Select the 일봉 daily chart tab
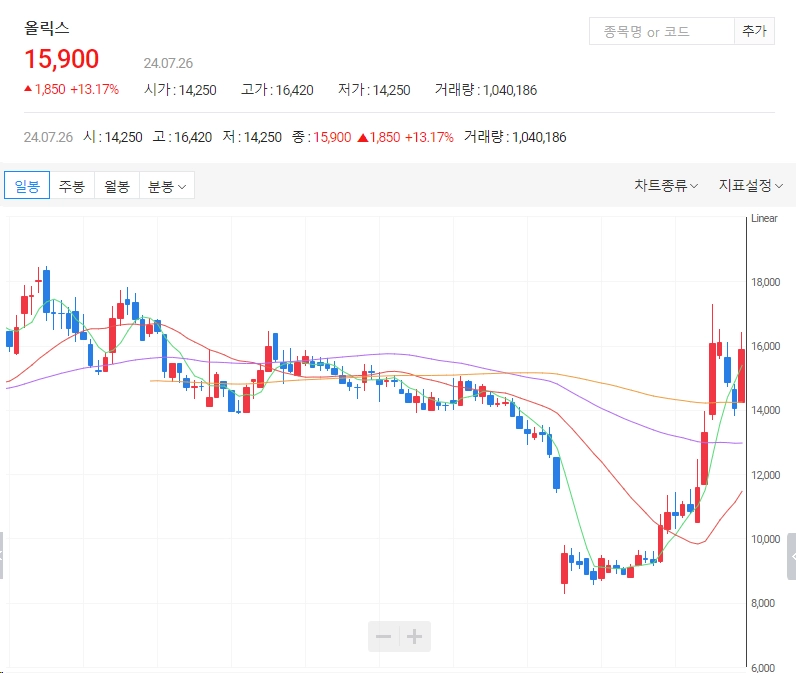This screenshot has height=673, width=796. click(x=27, y=185)
